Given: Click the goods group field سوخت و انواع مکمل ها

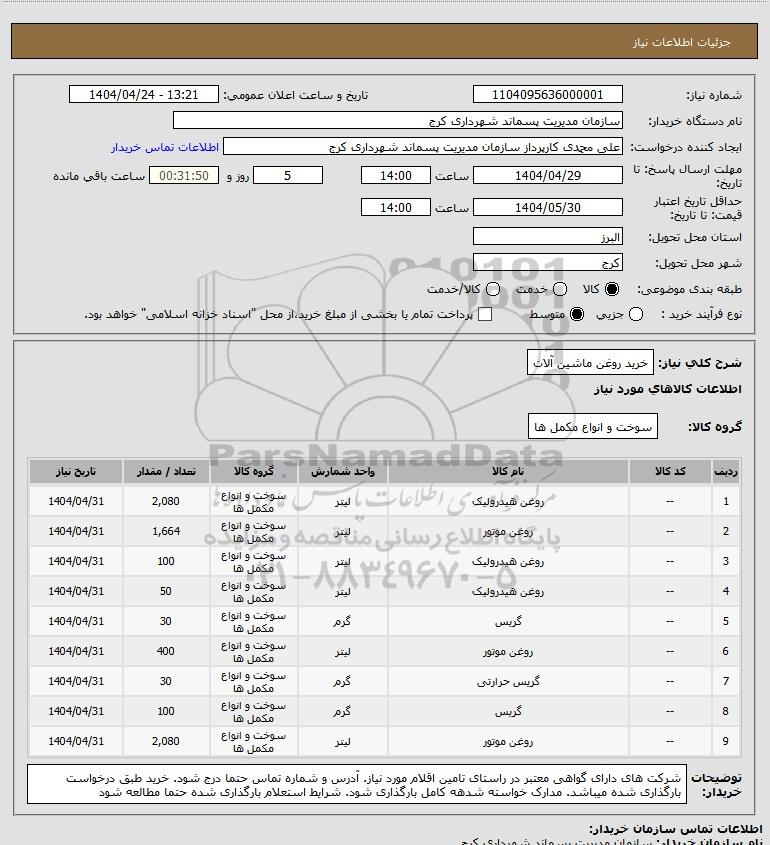Looking at the screenshot, I should (593, 426).
